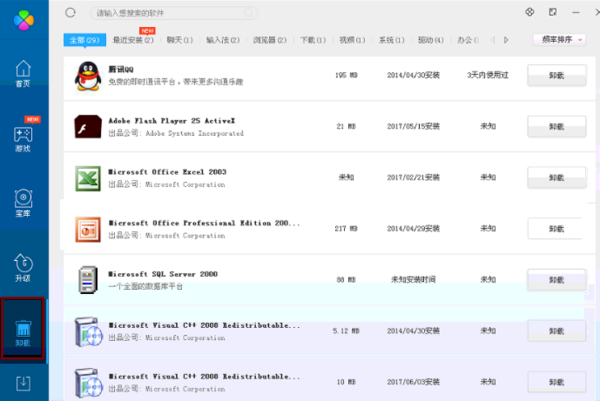Viewport: 600px width, 401px height.
Task: Click the 3天内使用过 usage text for QQ
Action: click(488, 75)
